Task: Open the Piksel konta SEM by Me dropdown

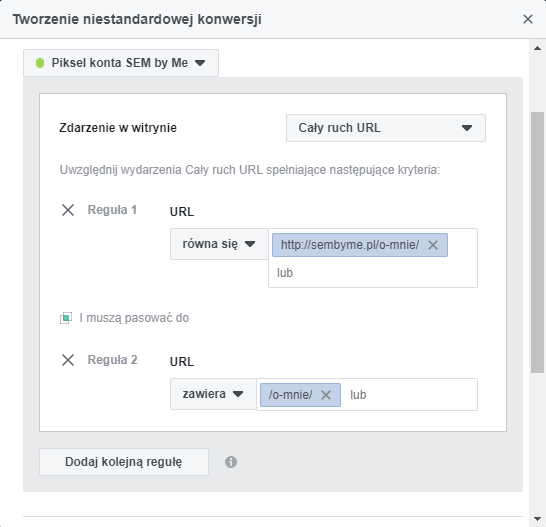Action: coord(121,63)
